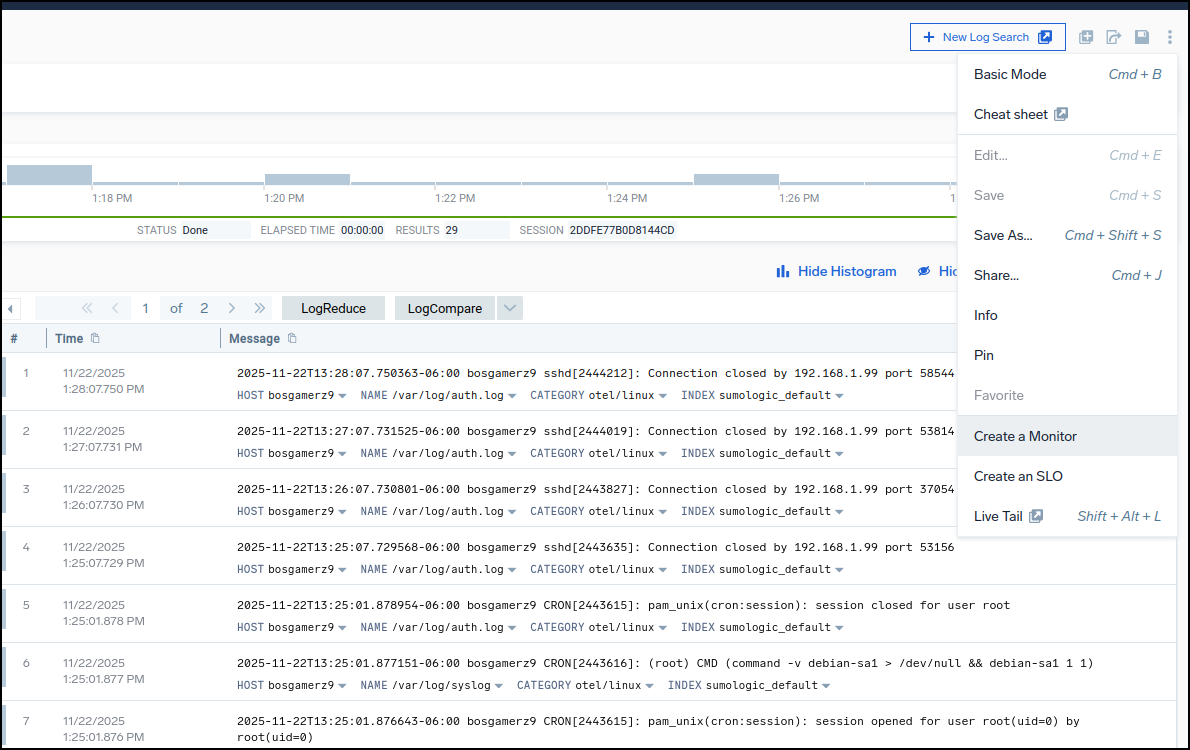Click the New Log Search button

987,37
